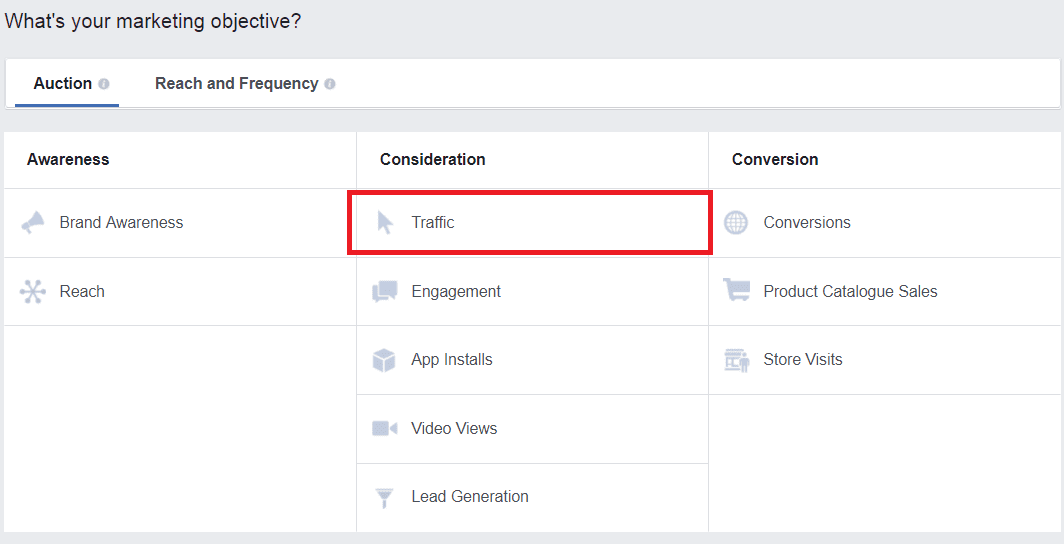Click the Product Catalogue Sales cart icon
Viewport: 1064px width, 544px height.
(737, 292)
